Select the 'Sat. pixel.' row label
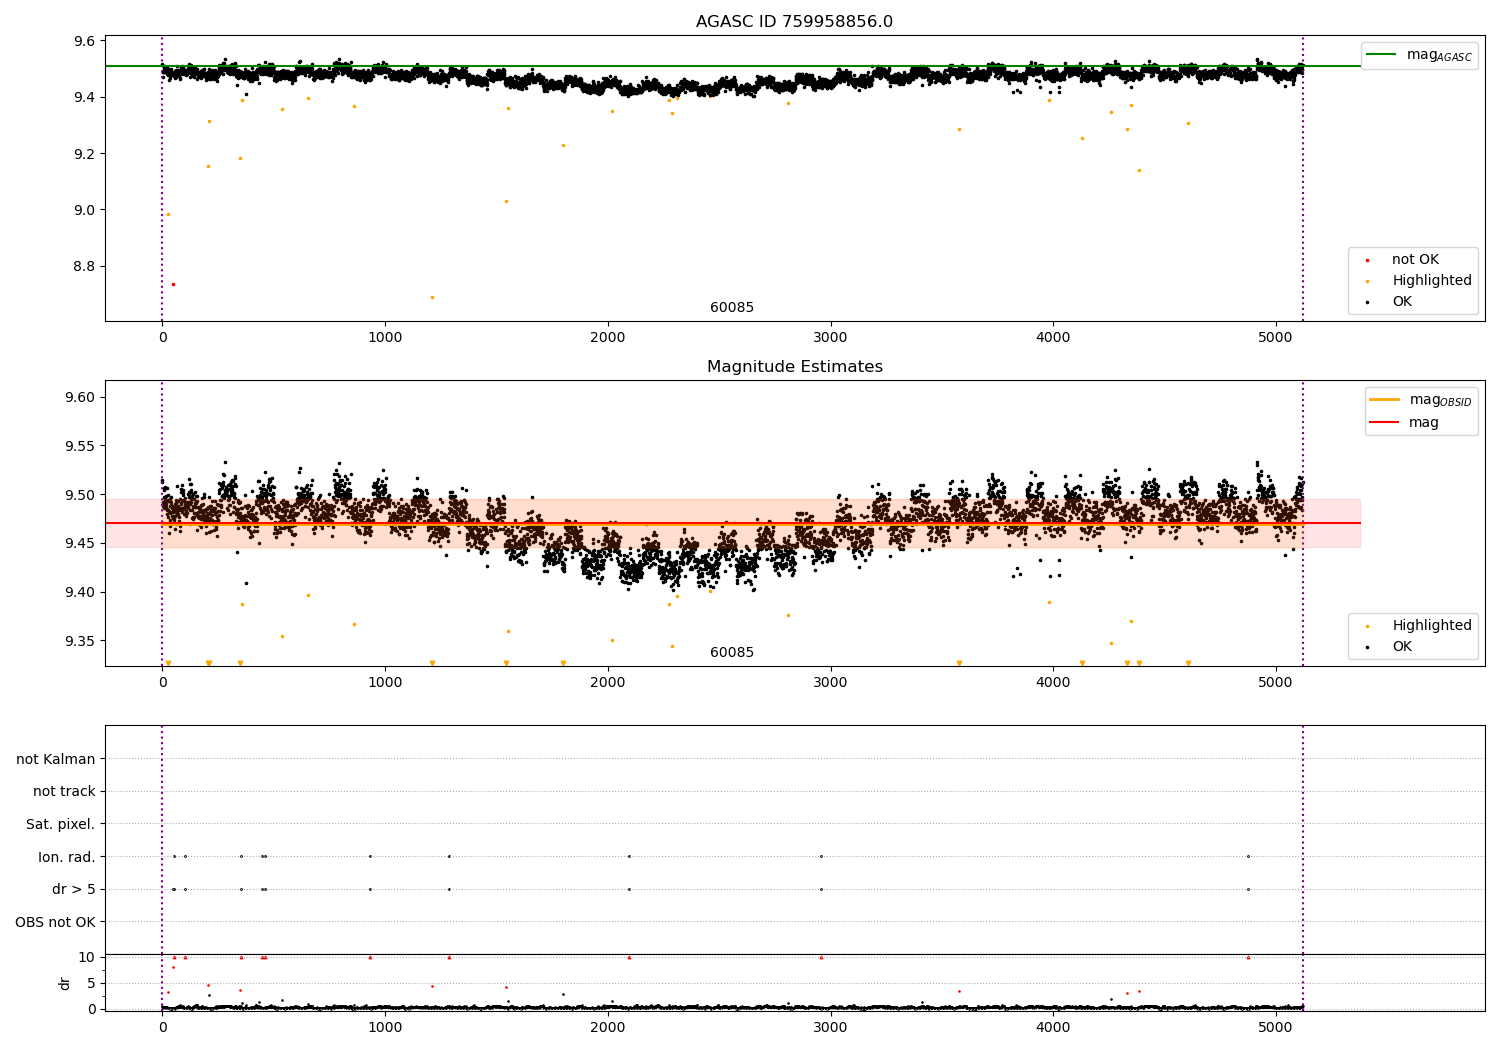1500x1050 pixels. (60, 825)
